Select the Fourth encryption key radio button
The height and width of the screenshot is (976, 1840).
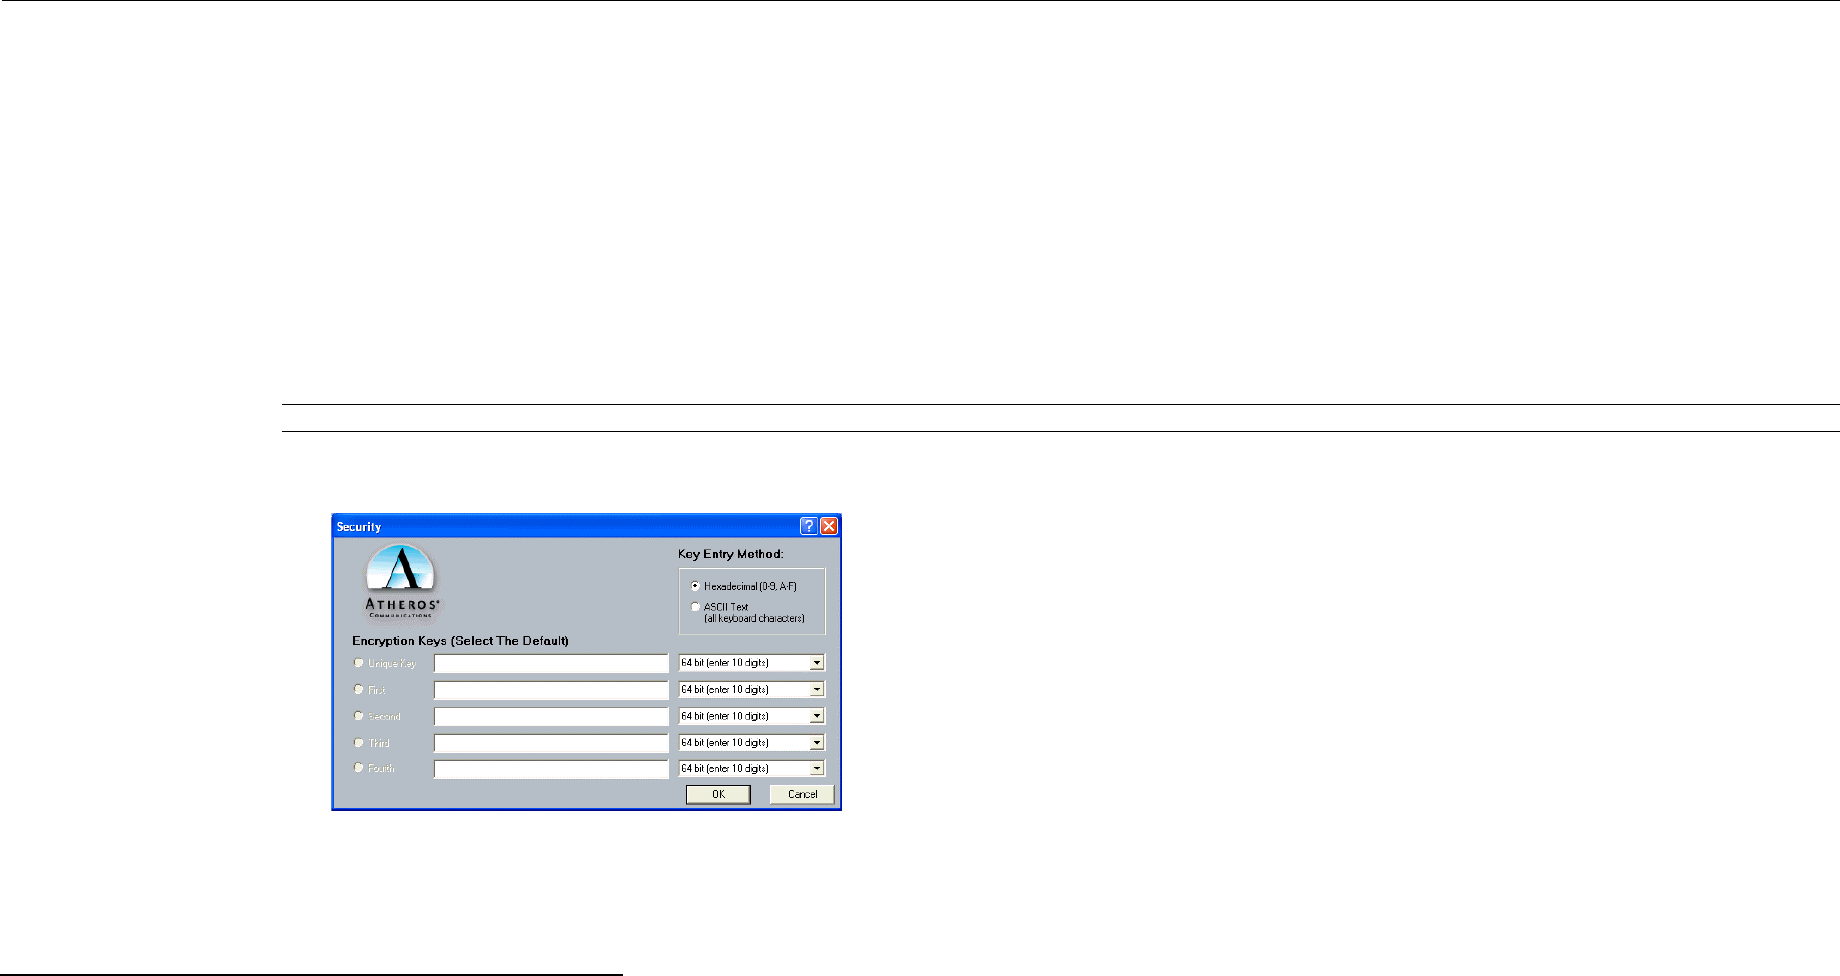[358, 768]
